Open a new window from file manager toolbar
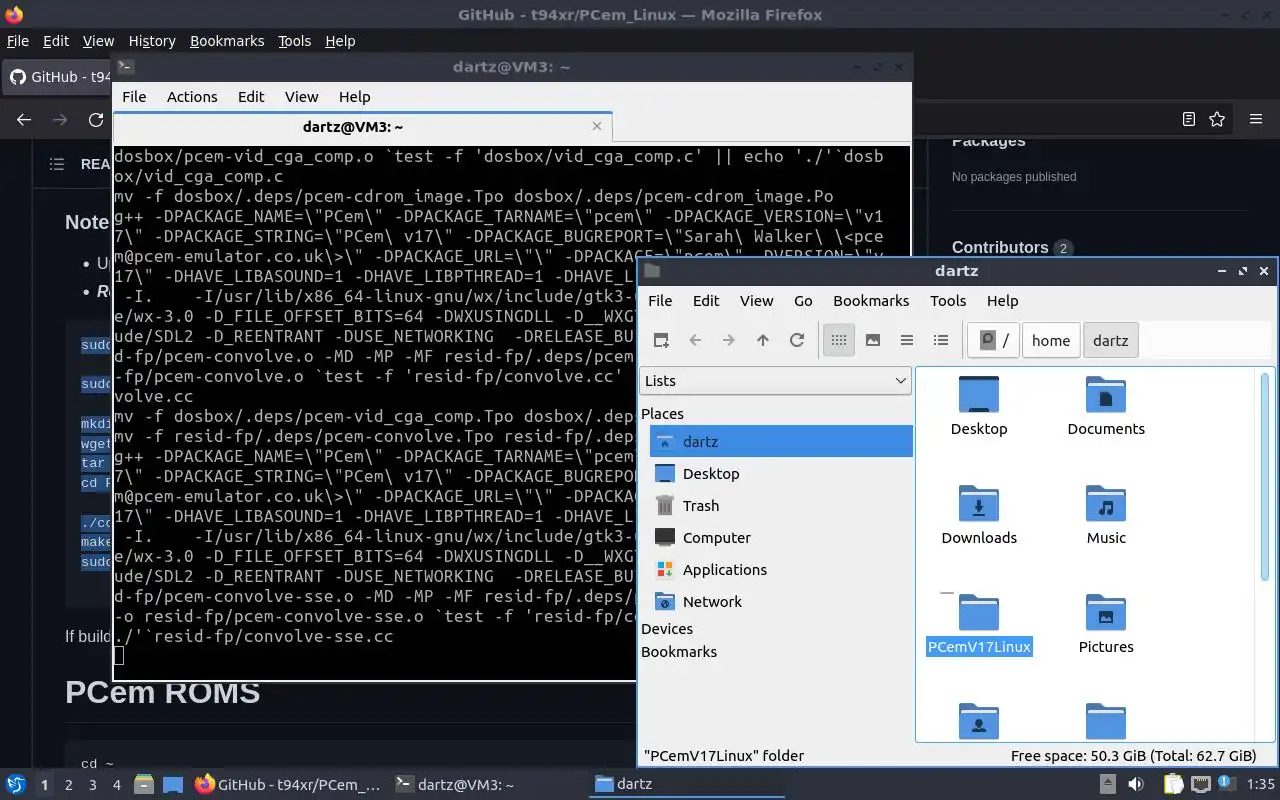 click(661, 340)
